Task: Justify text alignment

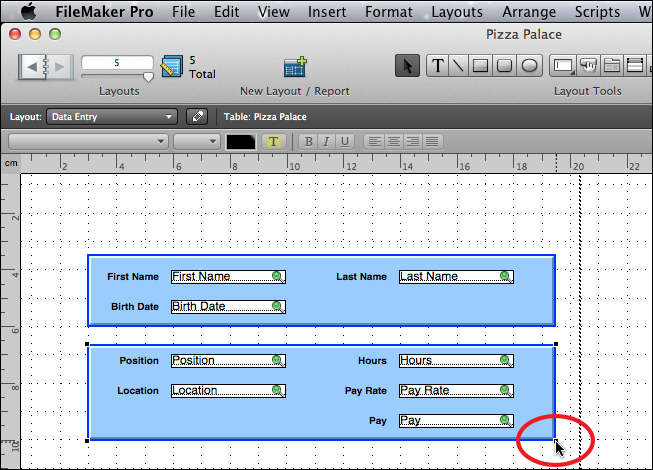Action: pos(432,142)
